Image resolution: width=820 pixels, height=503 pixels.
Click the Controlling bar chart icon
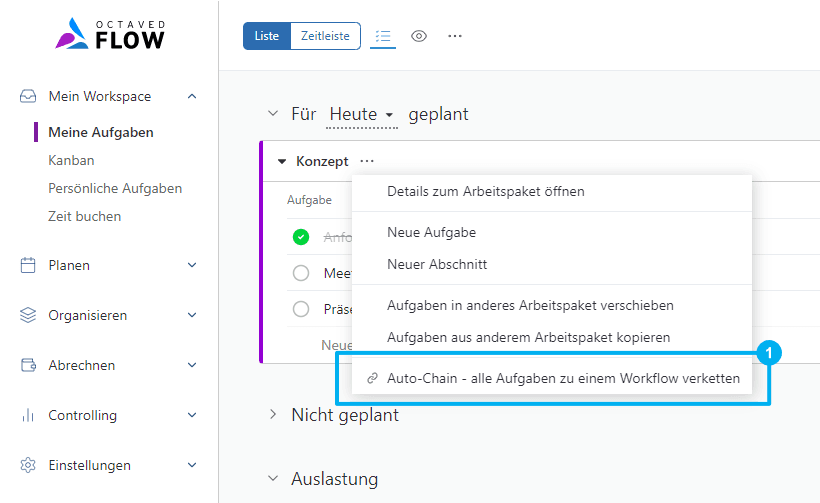tap(28, 416)
